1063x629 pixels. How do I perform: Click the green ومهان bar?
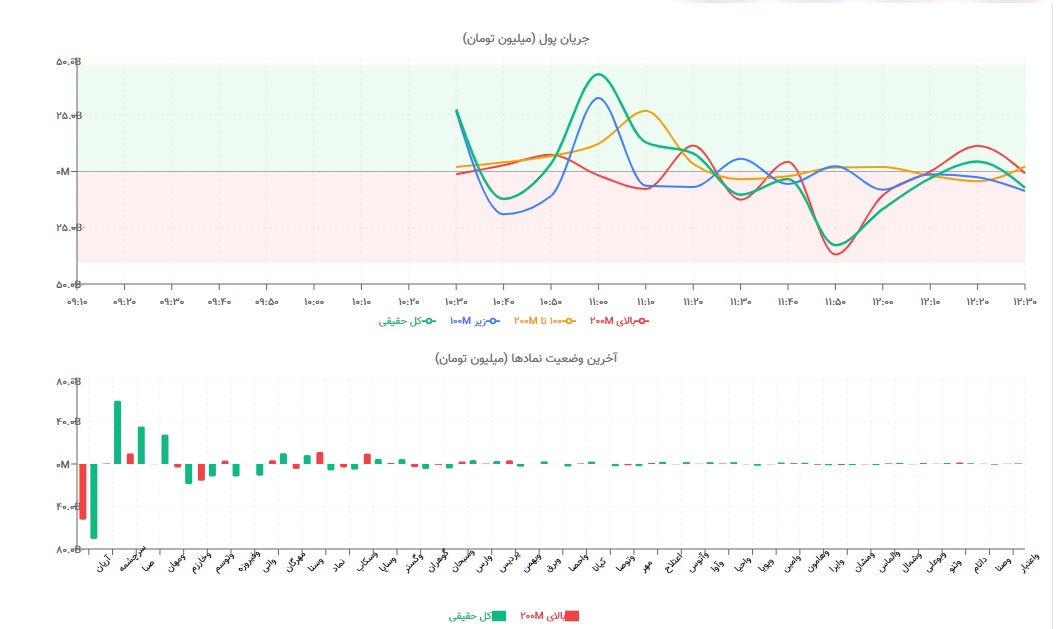pos(165,449)
